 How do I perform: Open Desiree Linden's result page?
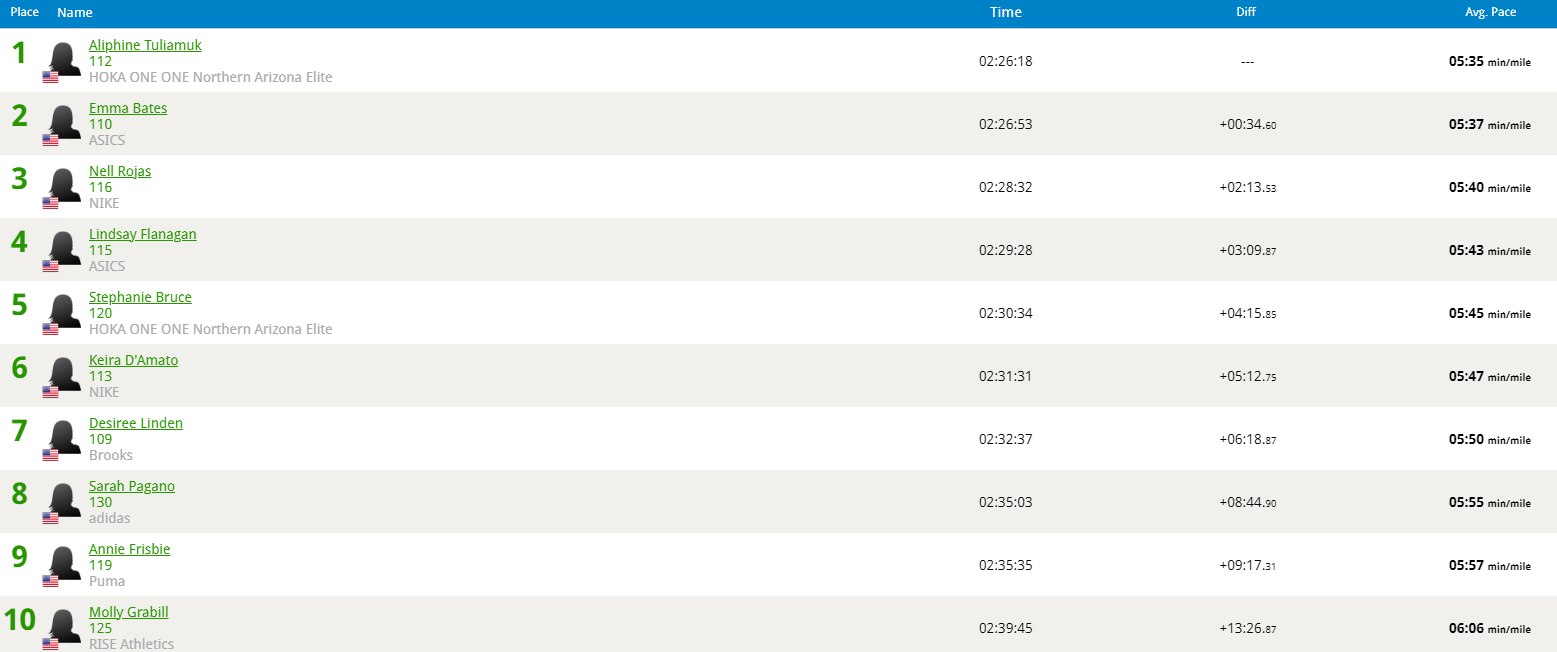click(136, 423)
